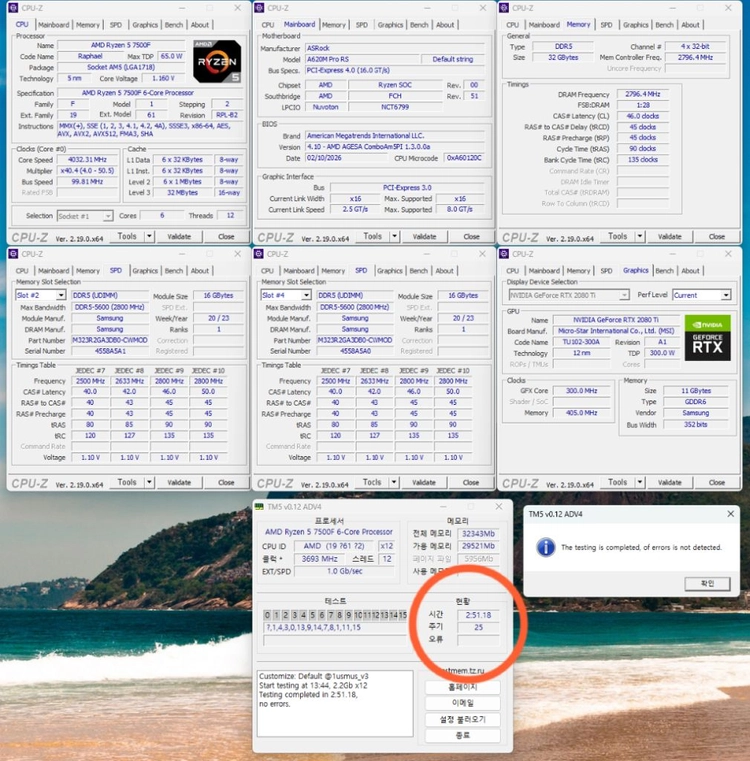Switch to CPU tab in the Slot #4 SPD window
This screenshot has height=761, width=750.
click(x=267, y=271)
